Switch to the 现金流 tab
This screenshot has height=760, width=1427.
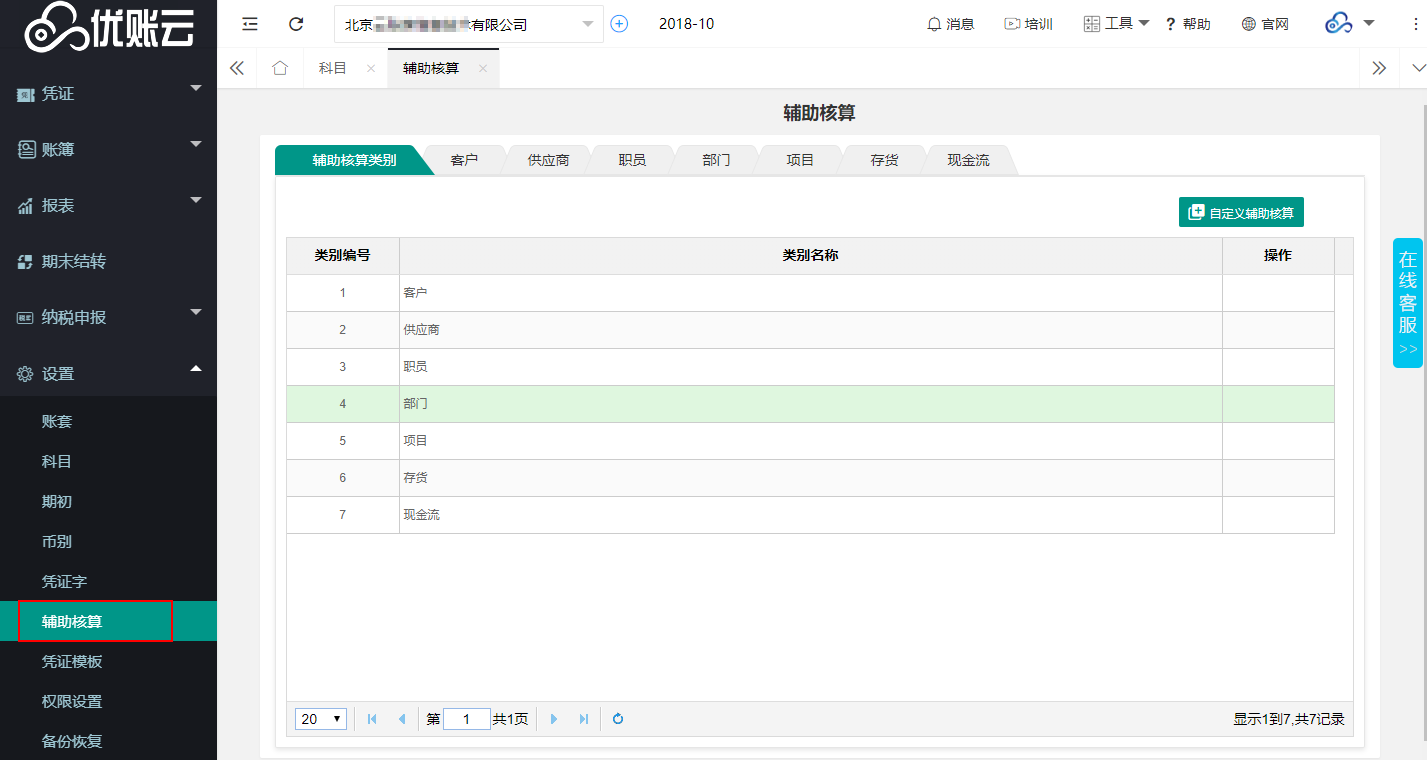968,160
